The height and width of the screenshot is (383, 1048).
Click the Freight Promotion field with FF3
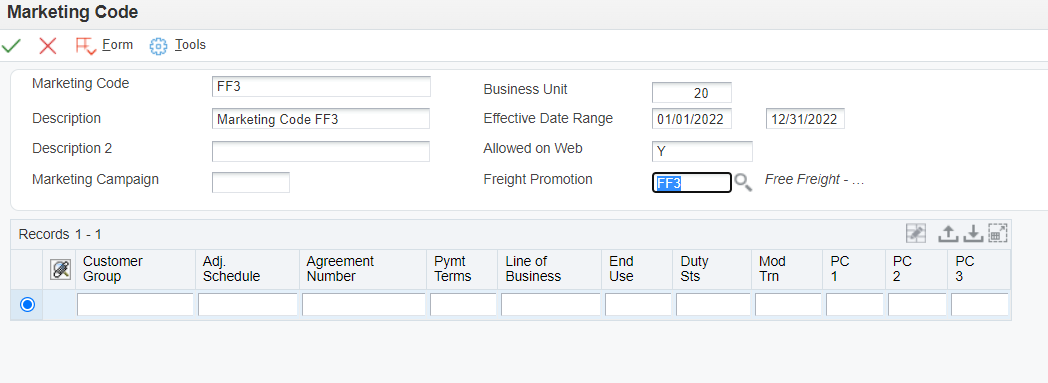pos(692,182)
